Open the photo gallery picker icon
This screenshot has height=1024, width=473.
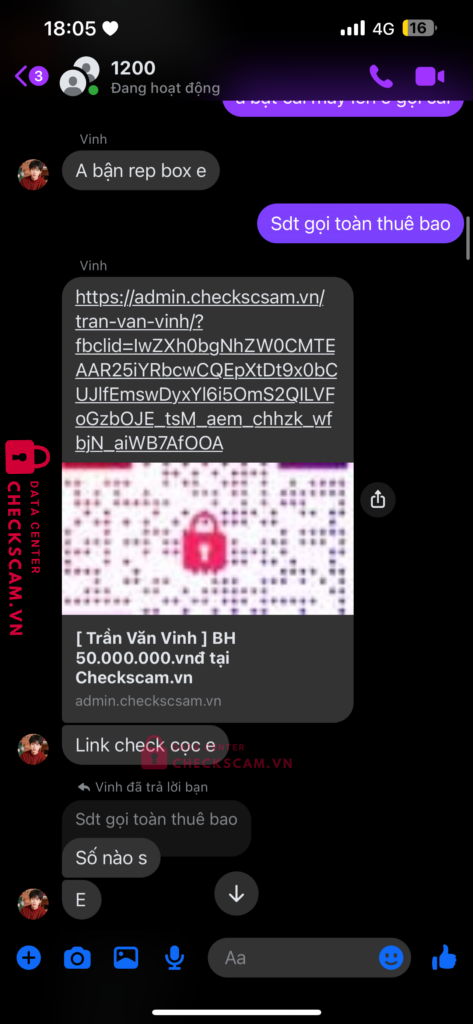(125, 957)
